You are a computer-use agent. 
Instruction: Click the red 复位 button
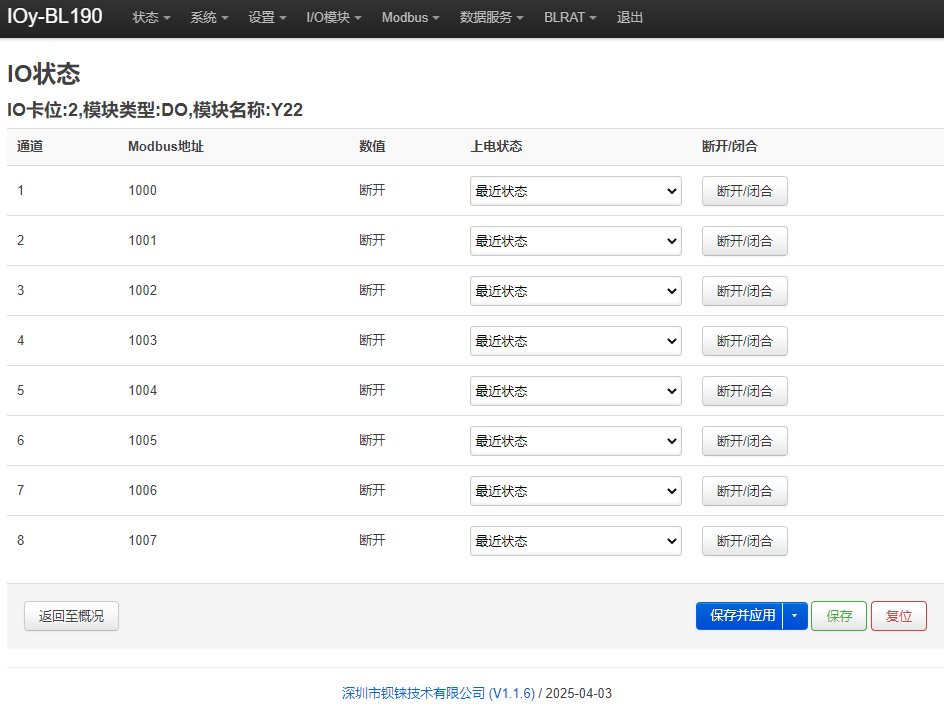899,616
